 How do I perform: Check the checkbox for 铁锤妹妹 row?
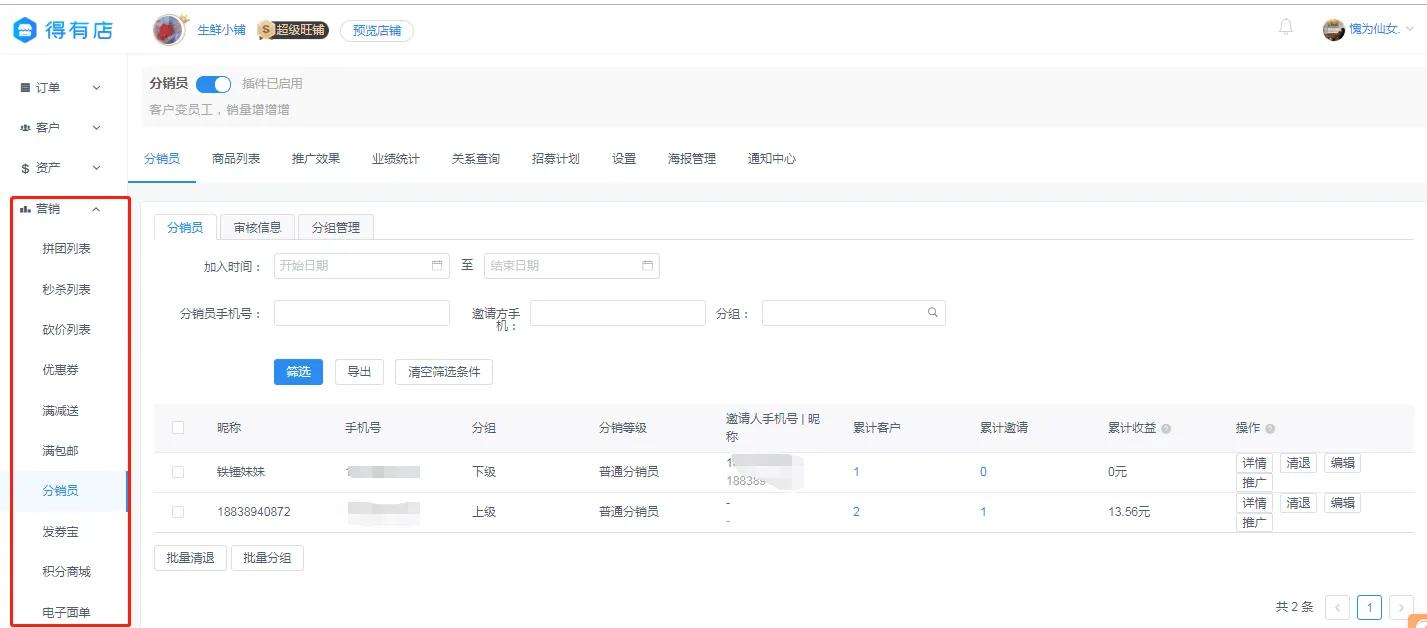tap(177, 471)
